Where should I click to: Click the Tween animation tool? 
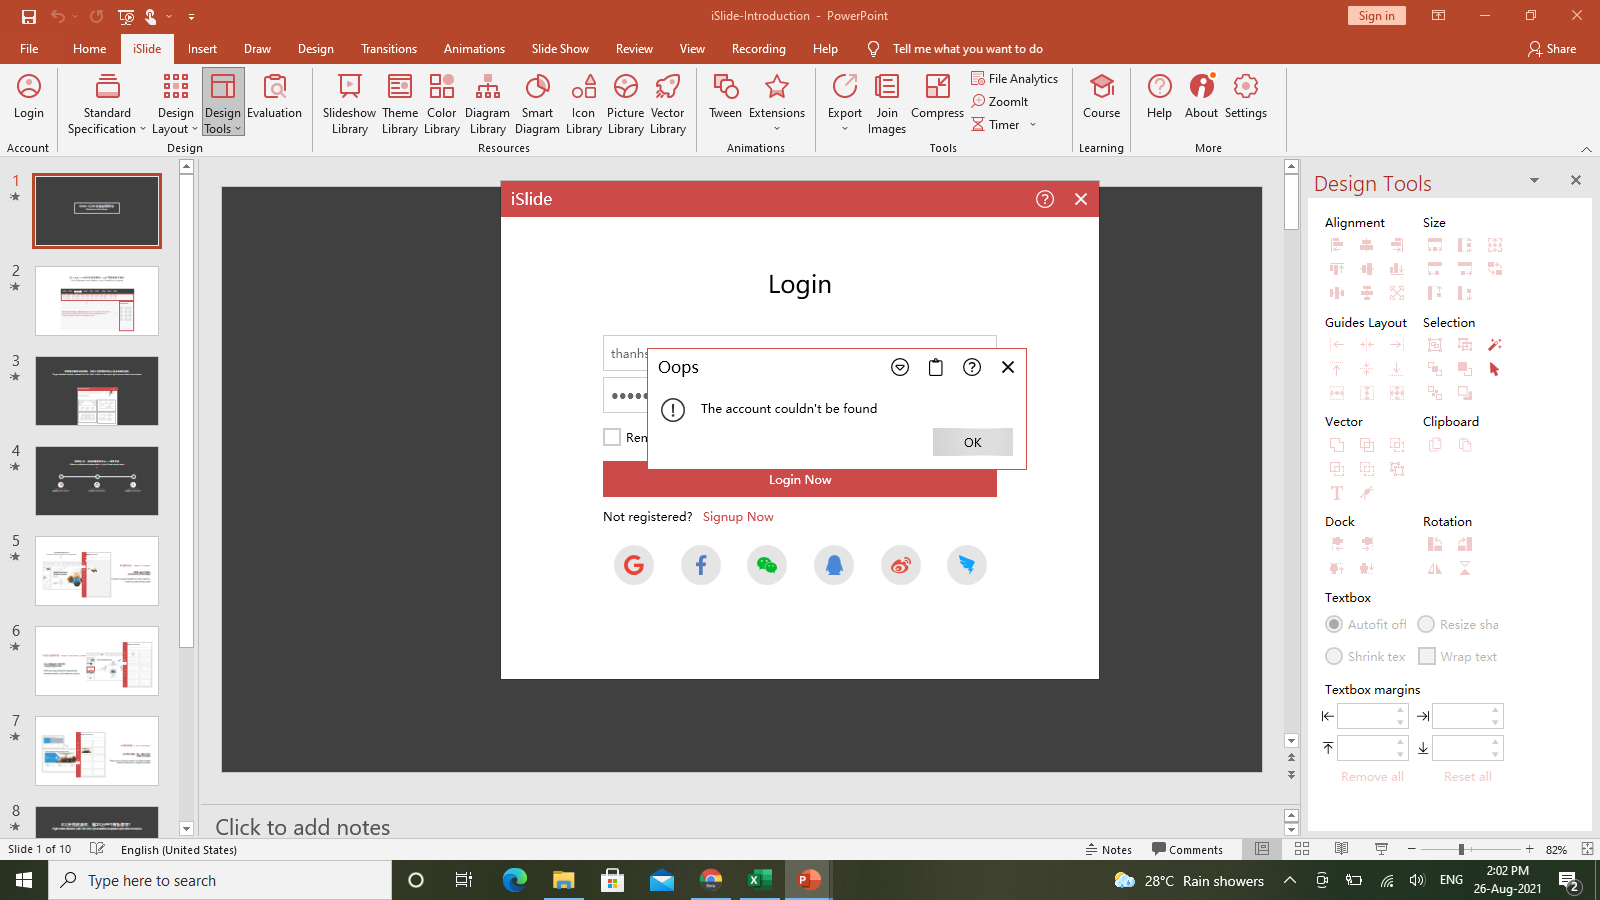point(725,97)
